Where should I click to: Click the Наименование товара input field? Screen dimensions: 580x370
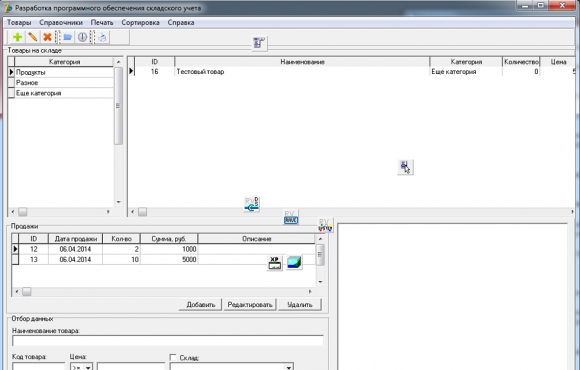pos(168,340)
